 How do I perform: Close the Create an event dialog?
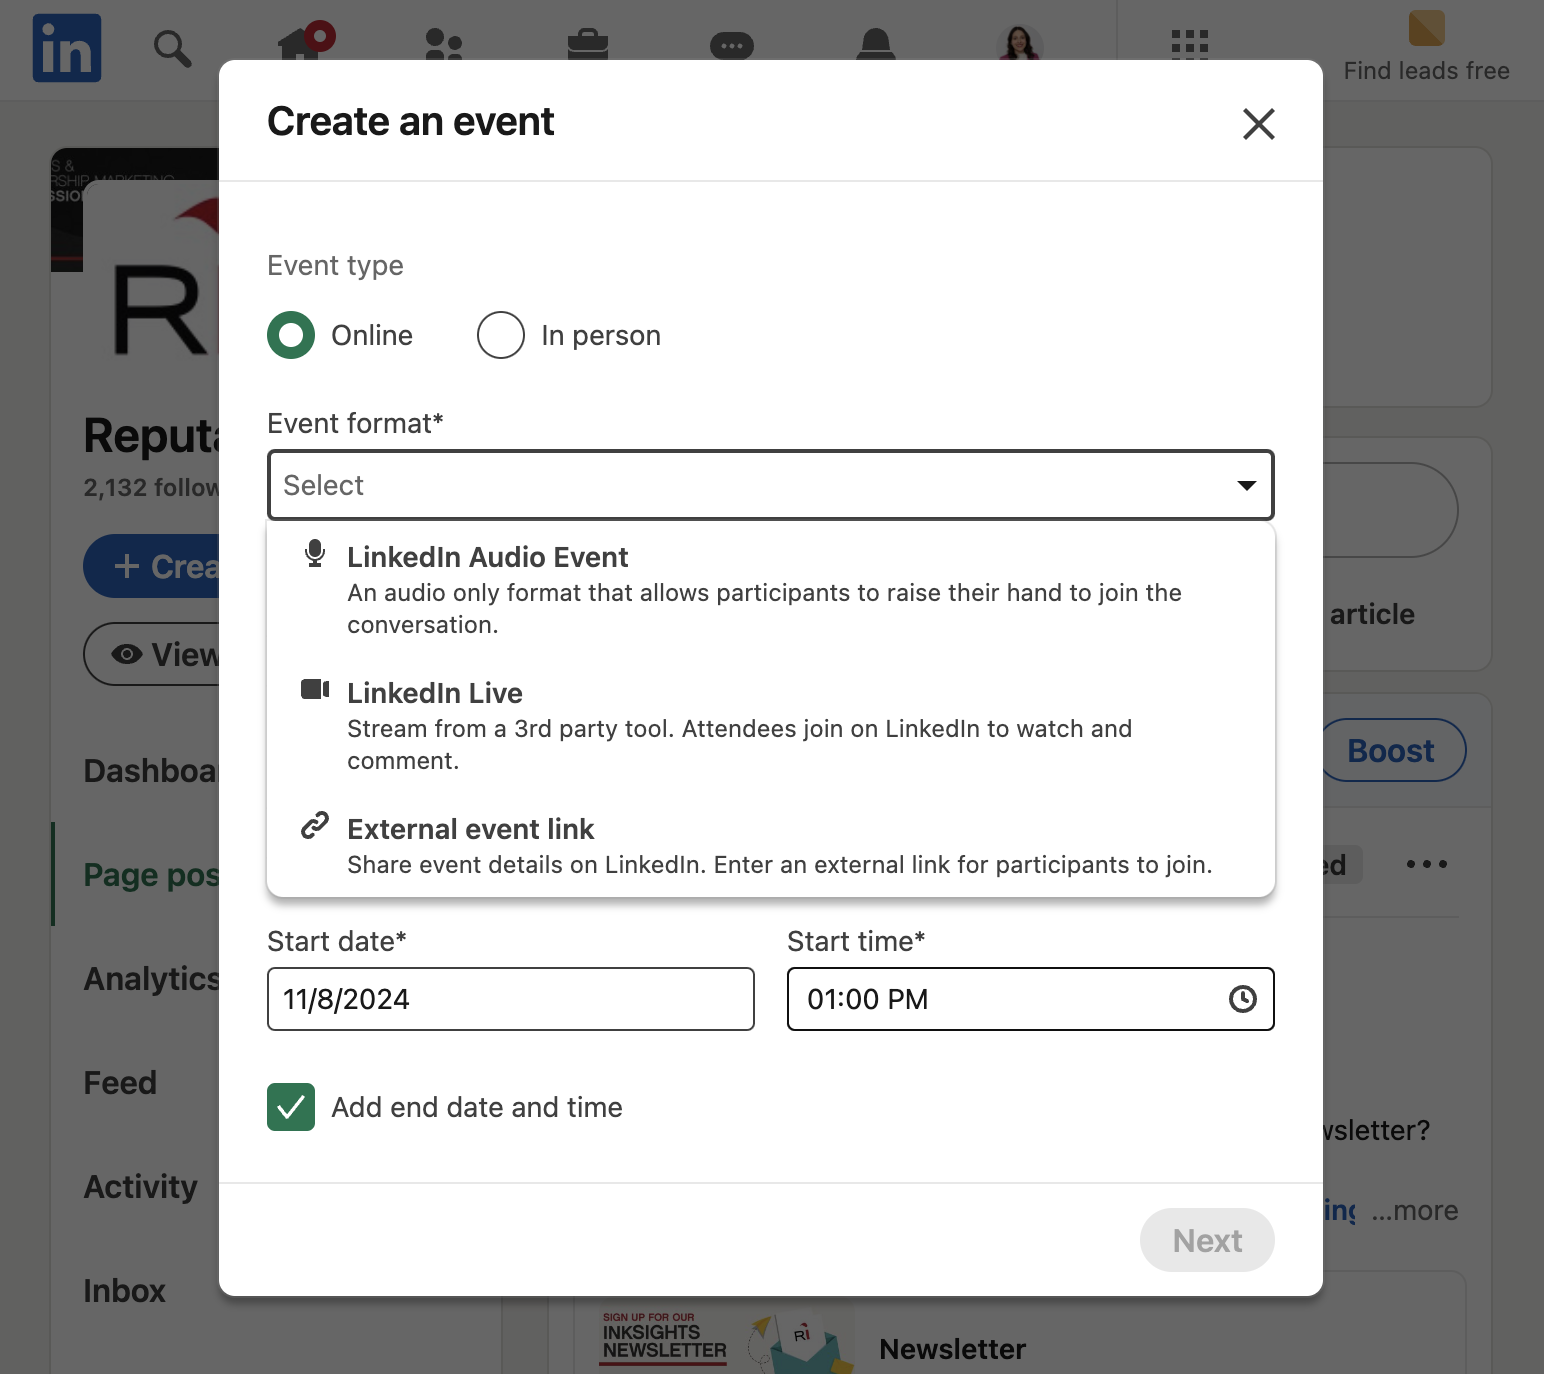[1258, 124]
